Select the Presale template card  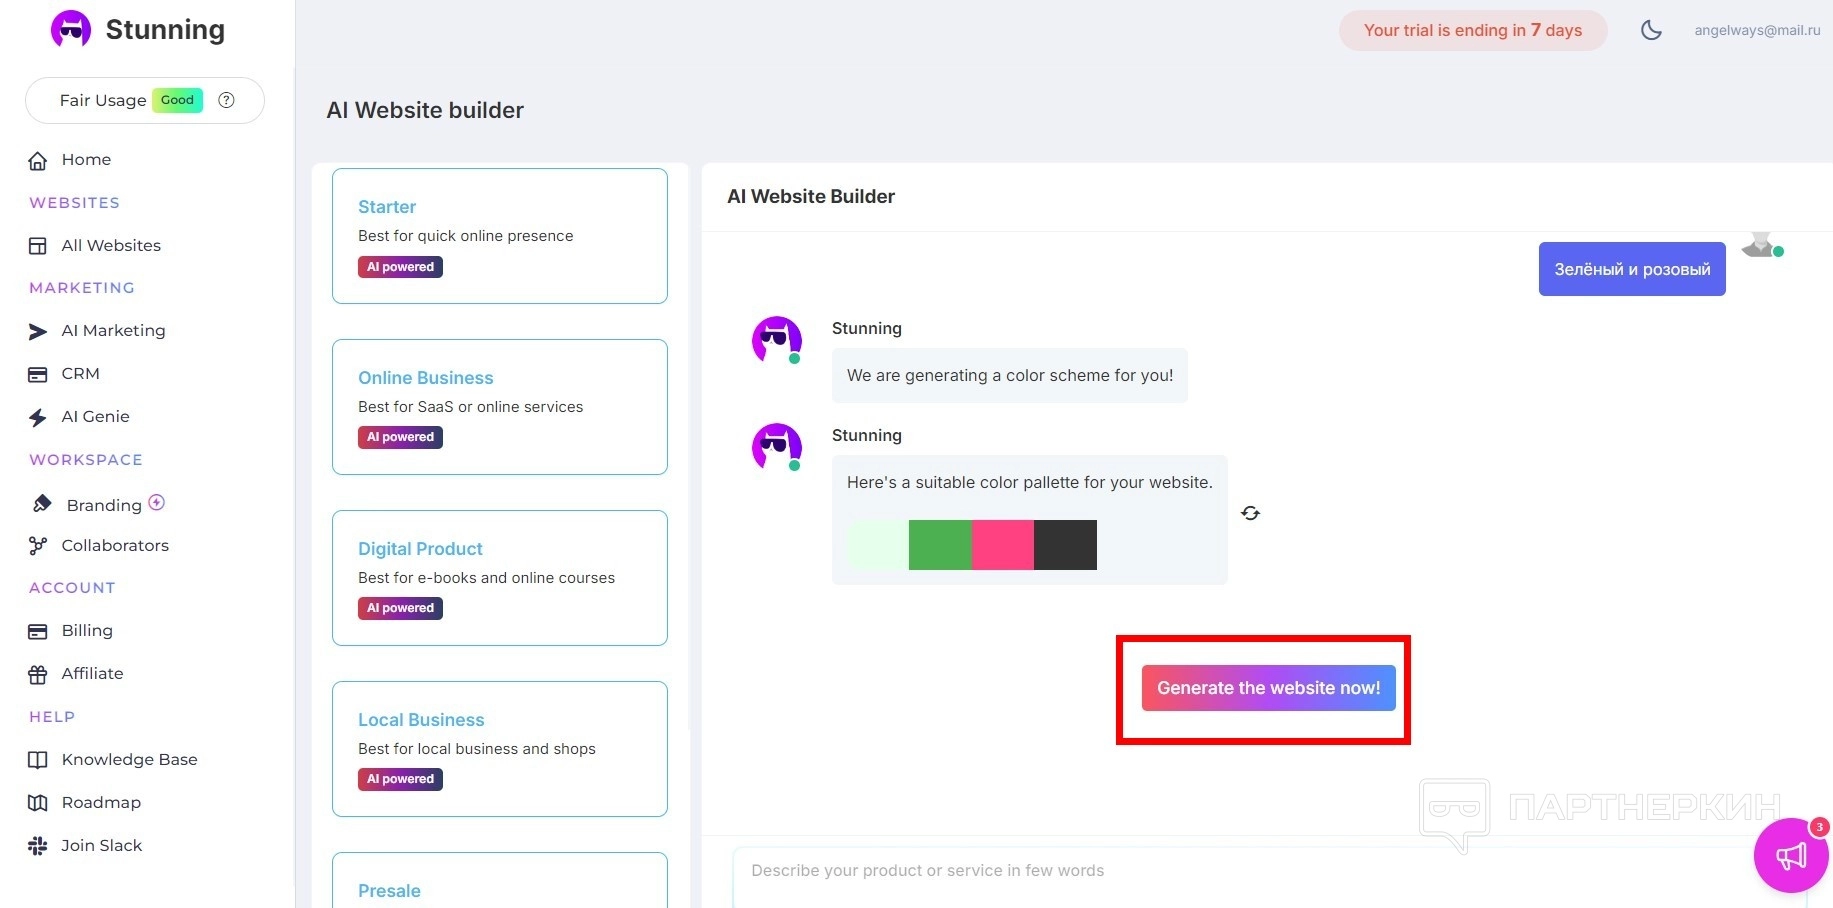(500, 880)
